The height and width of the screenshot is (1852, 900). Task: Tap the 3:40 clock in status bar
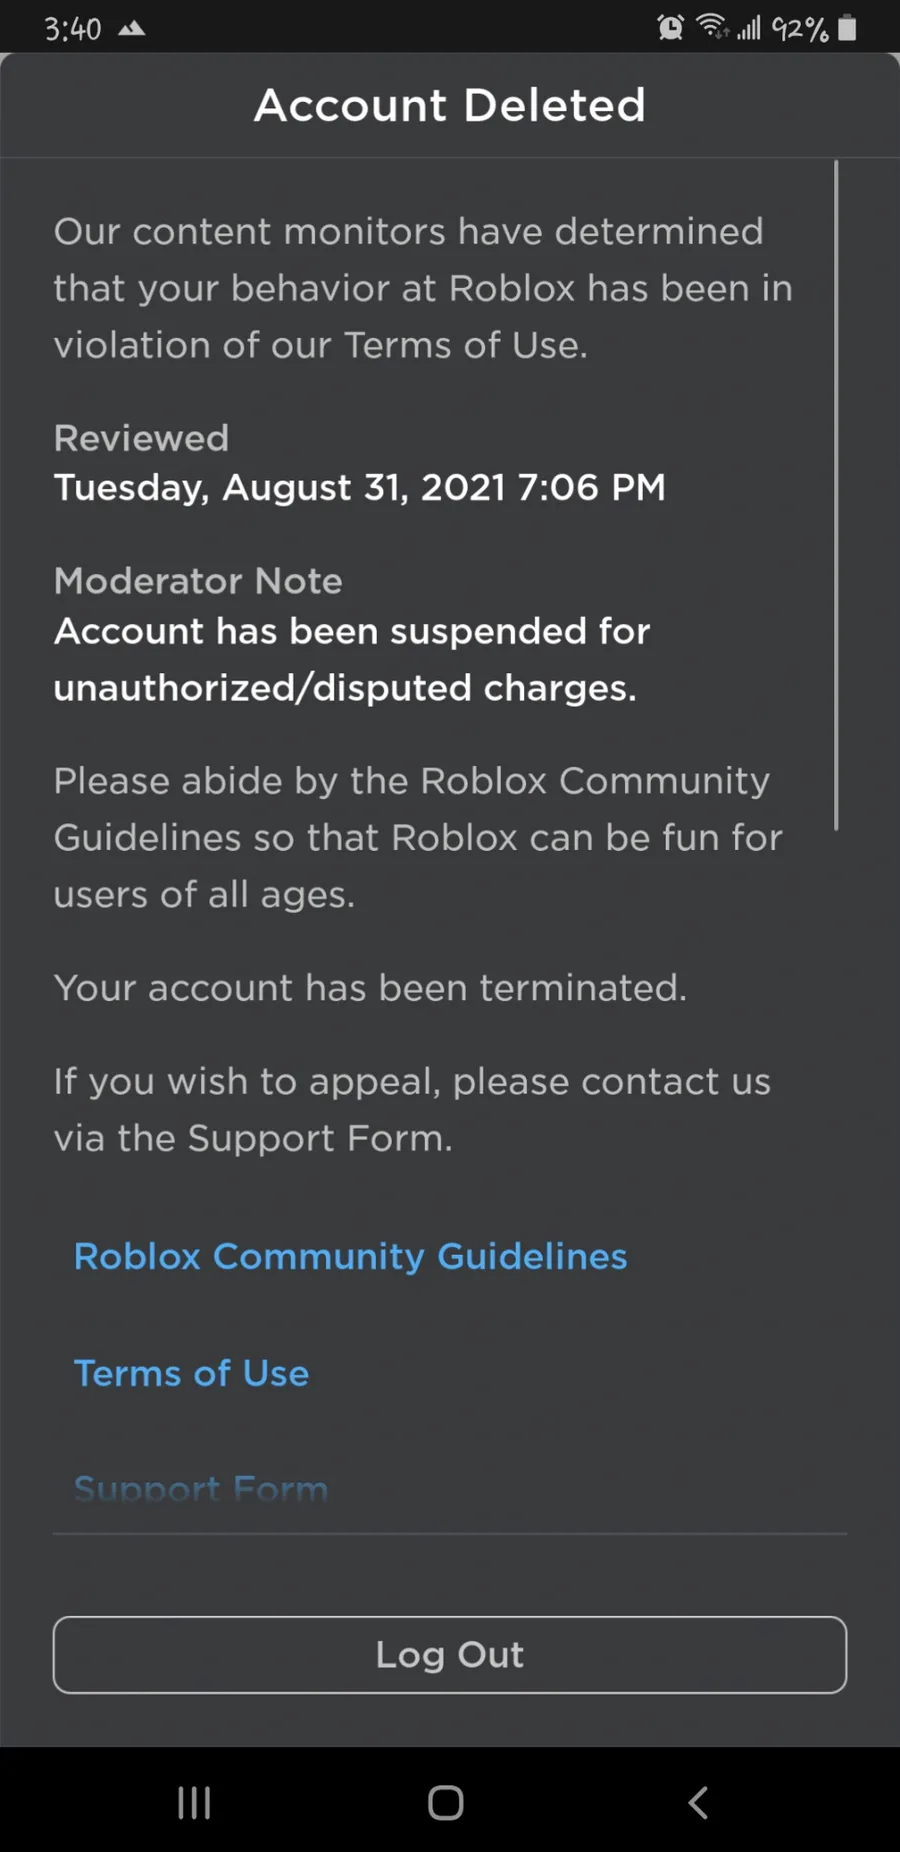click(72, 29)
